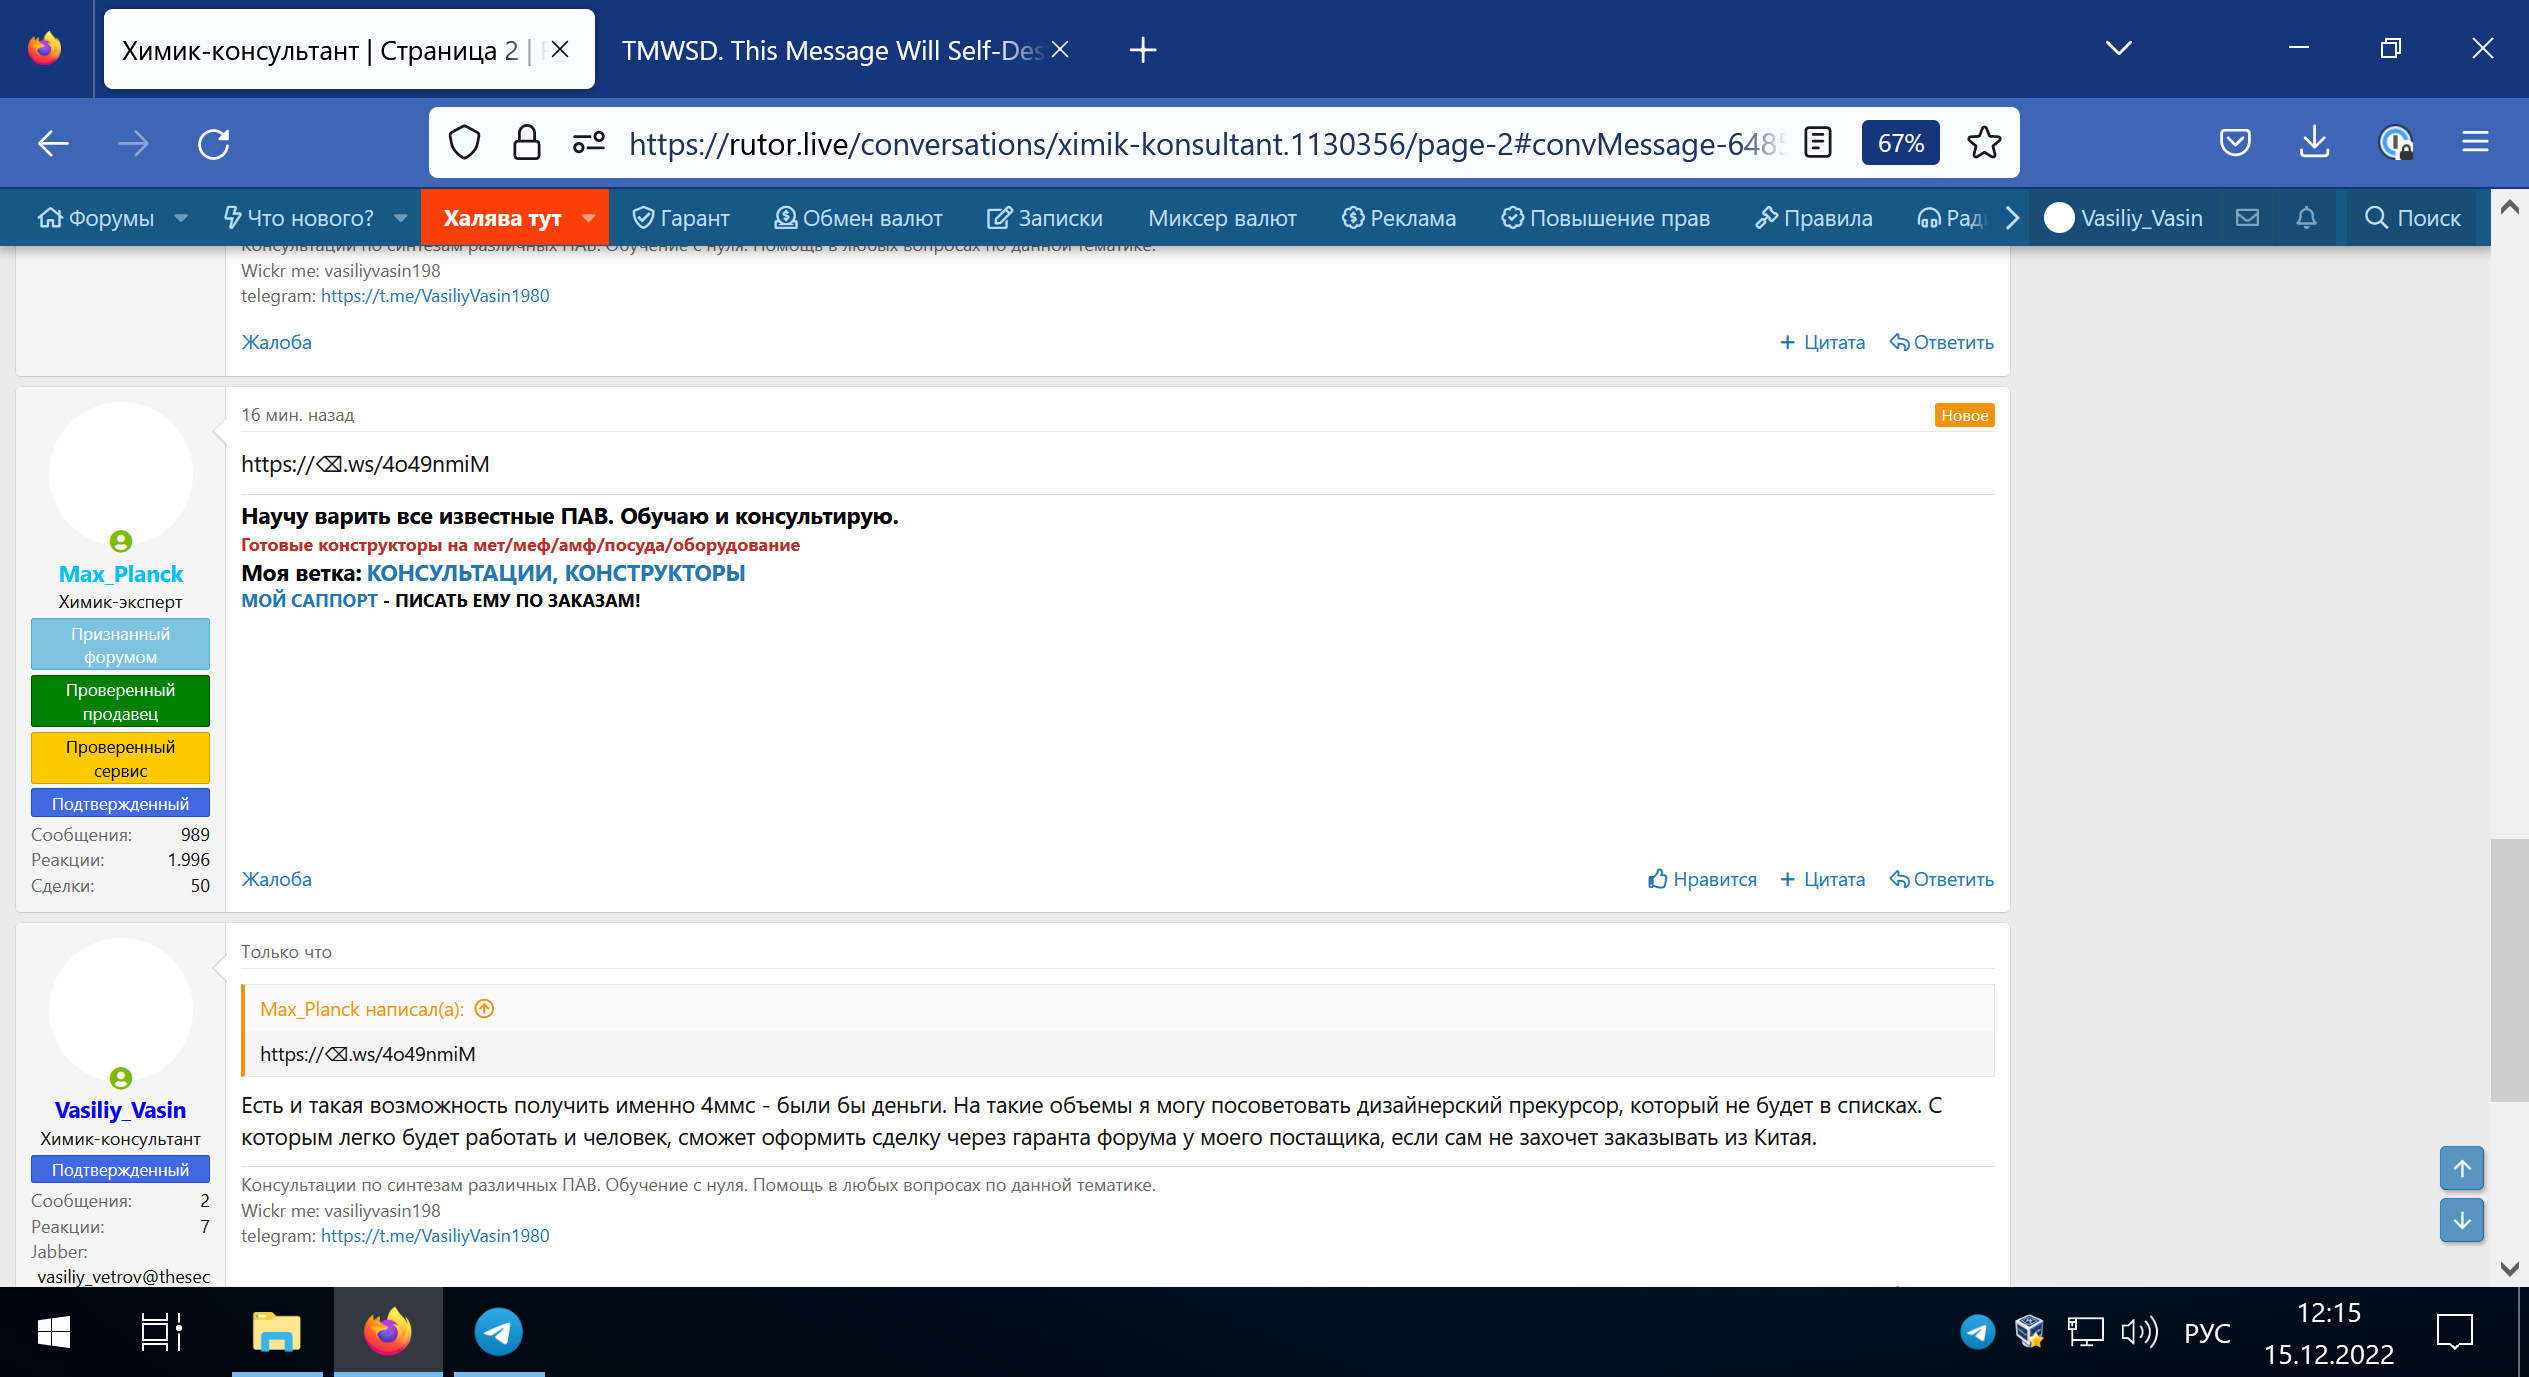Go back to the previous page

click(53, 143)
